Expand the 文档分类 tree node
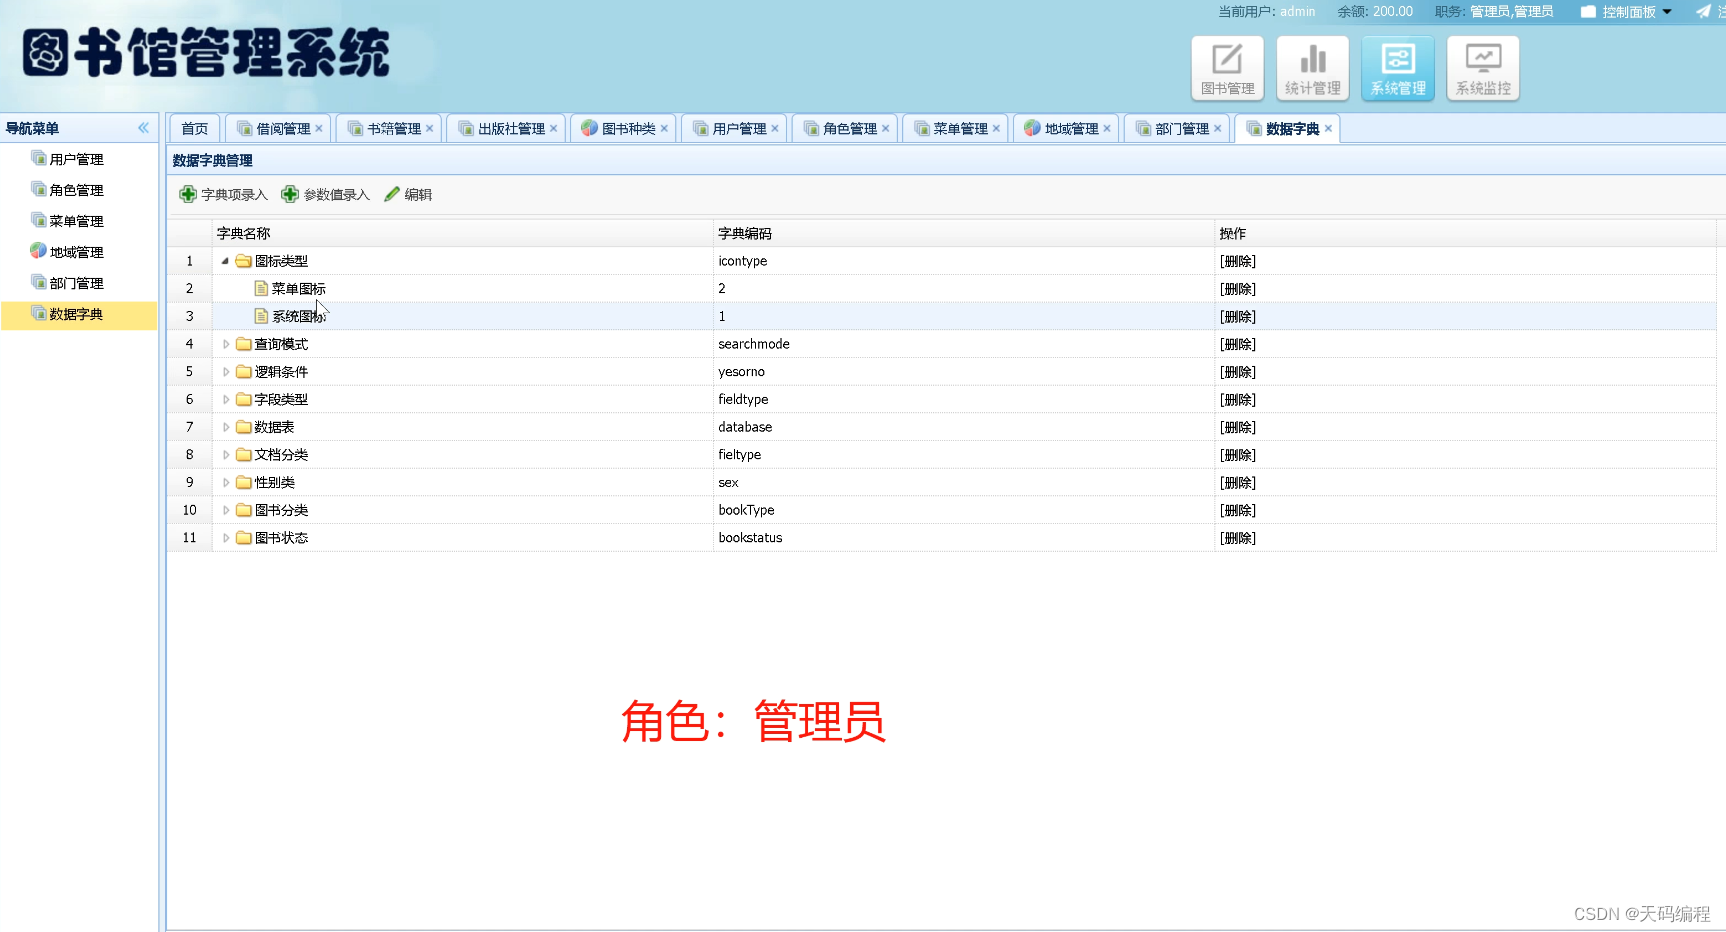This screenshot has height=932, width=1726. [226, 455]
